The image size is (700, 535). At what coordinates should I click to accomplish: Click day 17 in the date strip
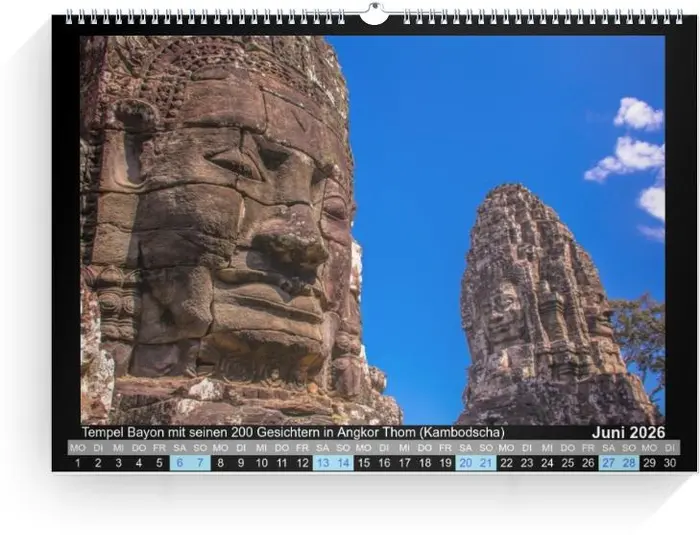click(x=404, y=463)
